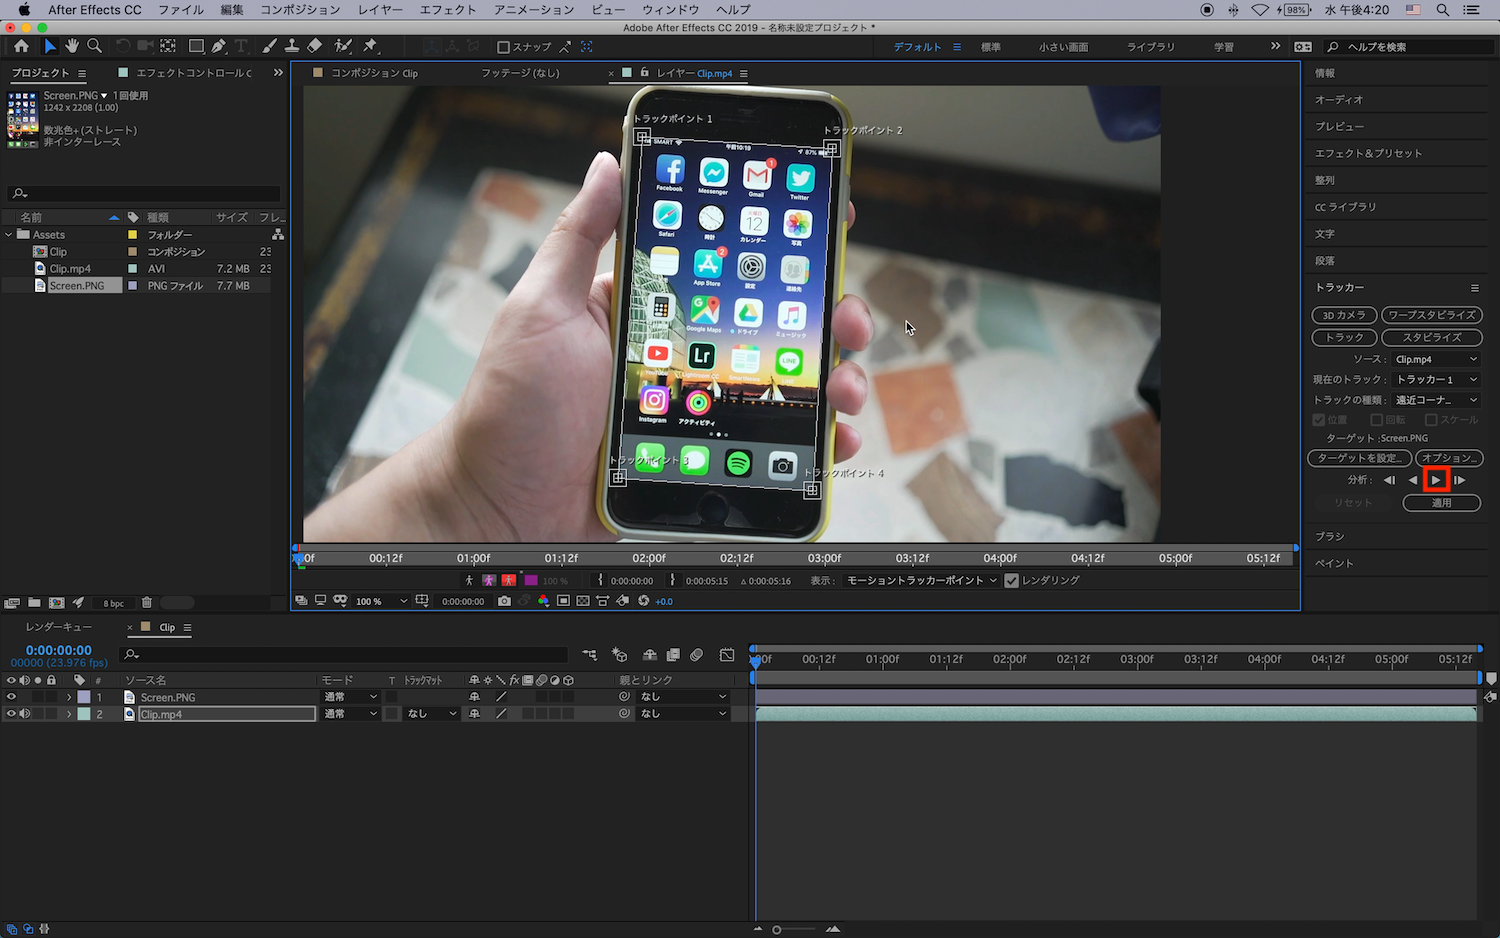Open the エフェクト menu
Viewport: 1500px width, 938px height.
pos(447,10)
